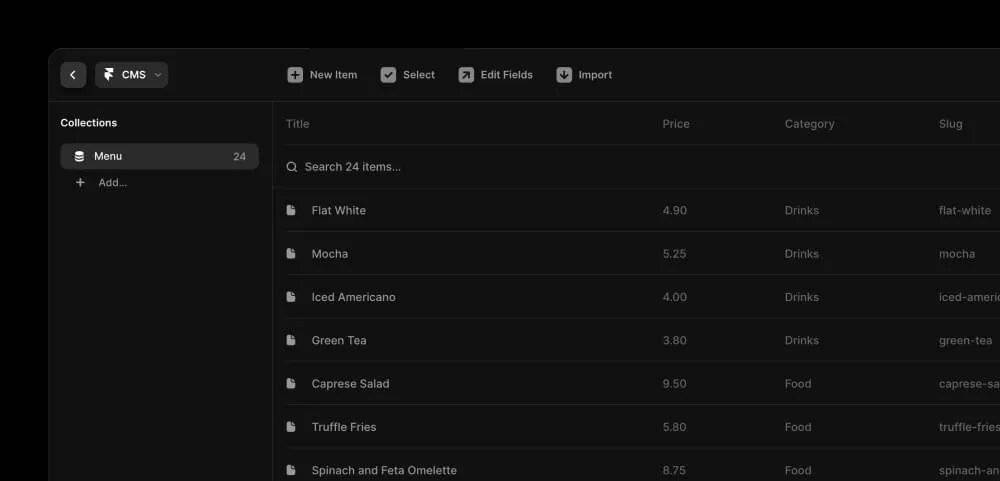
Task: Add a new collection with plus icon
Action: click(x=80, y=182)
